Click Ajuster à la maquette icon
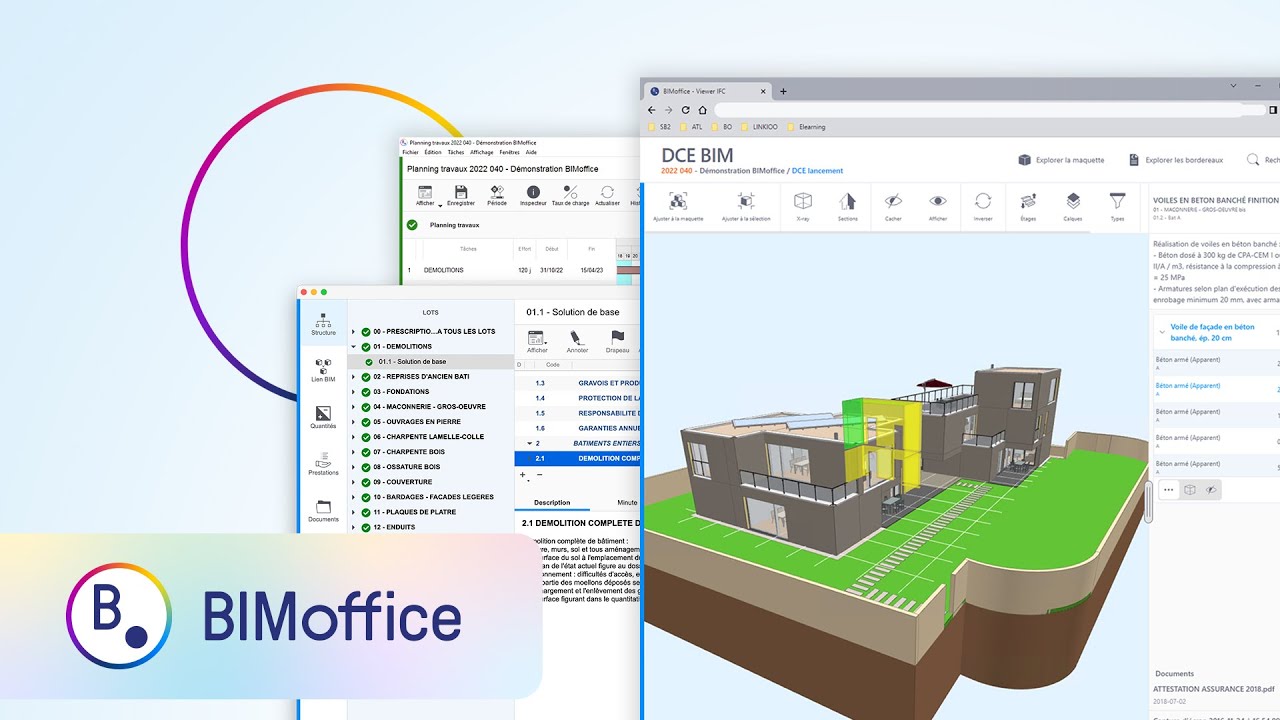This screenshot has width=1280, height=720. pos(677,203)
